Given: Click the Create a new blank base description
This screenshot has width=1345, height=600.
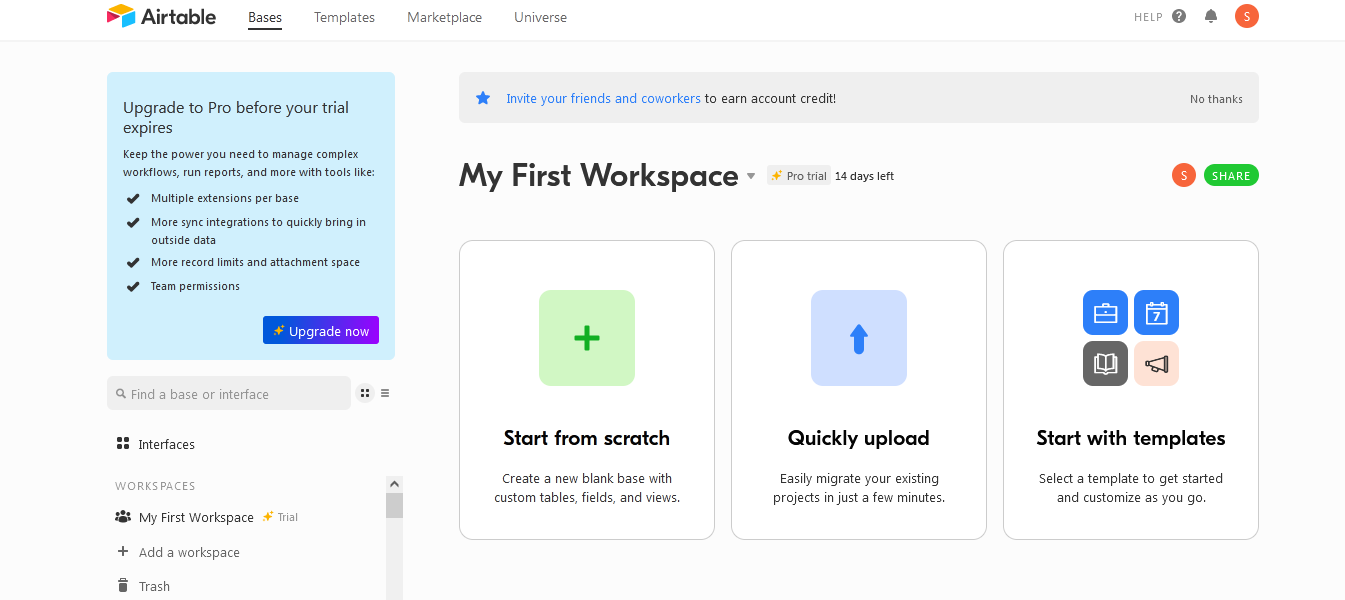Looking at the screenshot, I should coord(587,488).
